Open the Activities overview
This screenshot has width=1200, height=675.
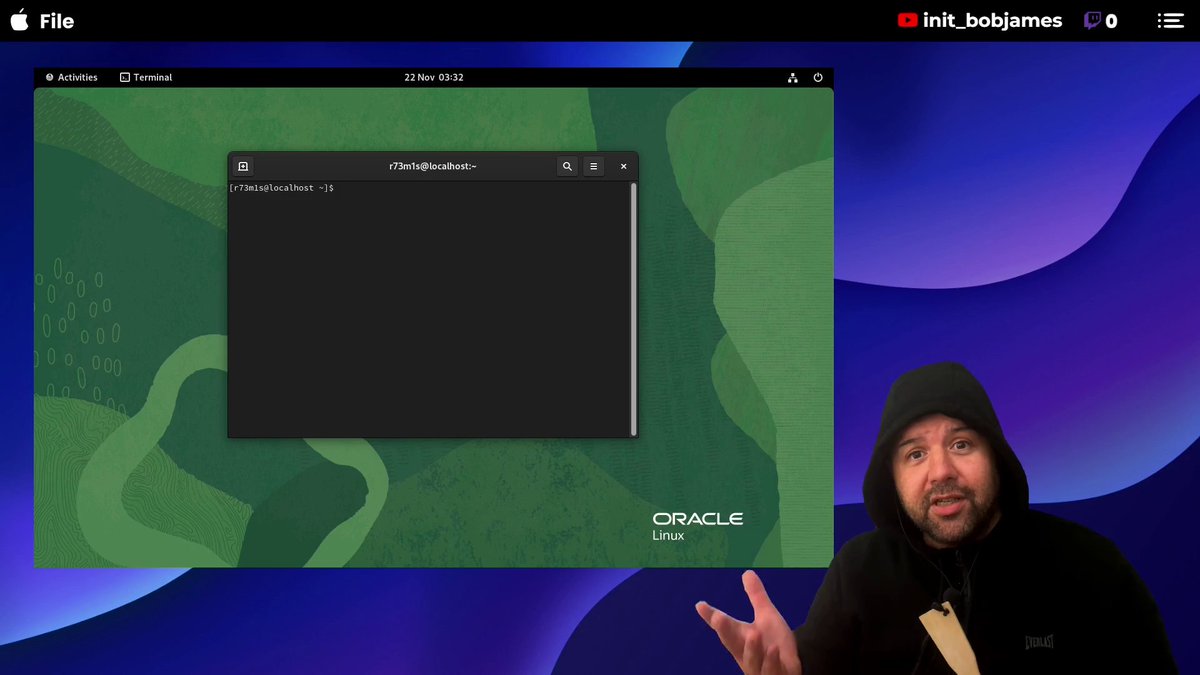point(71,77)
